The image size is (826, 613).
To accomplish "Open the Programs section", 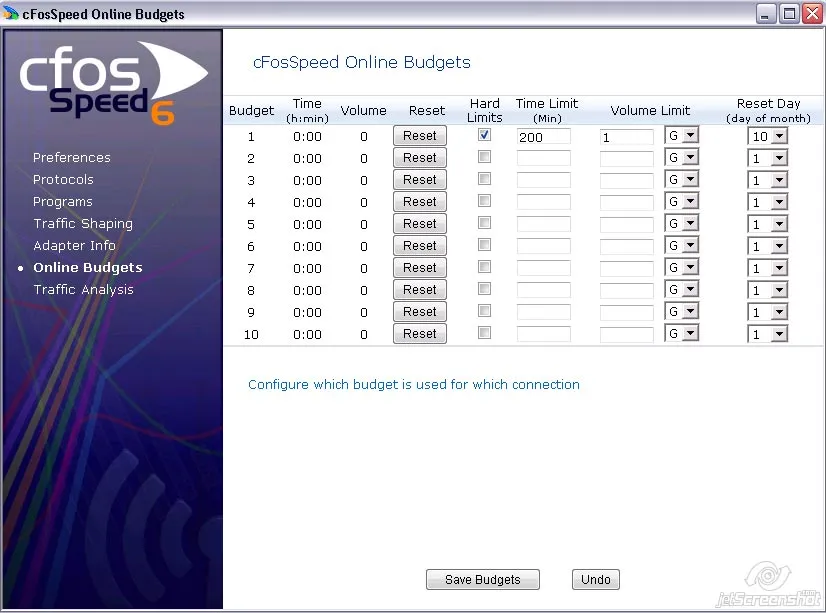I will click(x=63, y=202).
